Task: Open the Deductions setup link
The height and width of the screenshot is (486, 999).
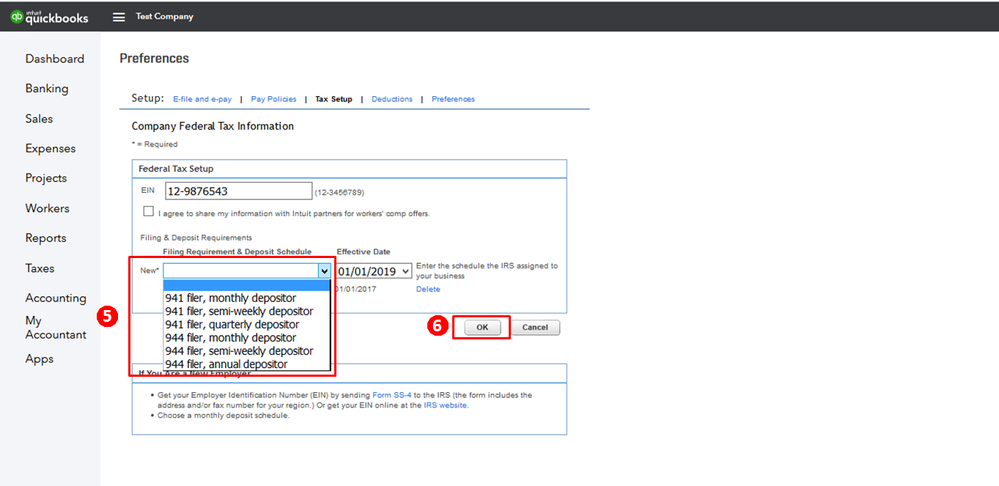Action: point(392,99)
